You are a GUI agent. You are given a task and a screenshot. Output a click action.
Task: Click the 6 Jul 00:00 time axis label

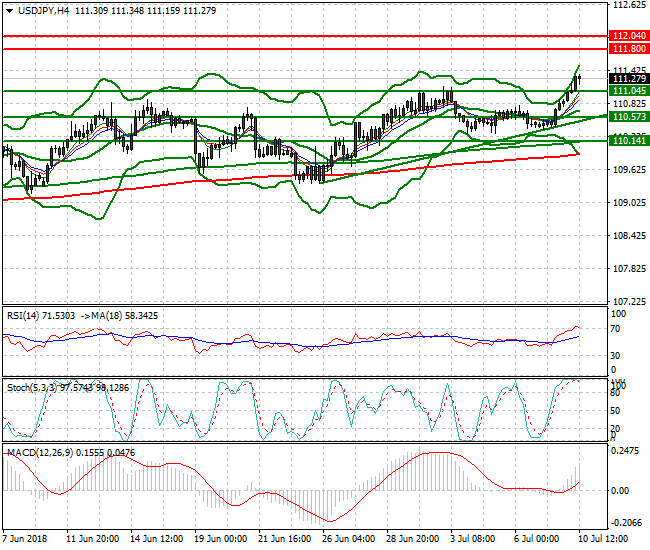coord(537,539)
